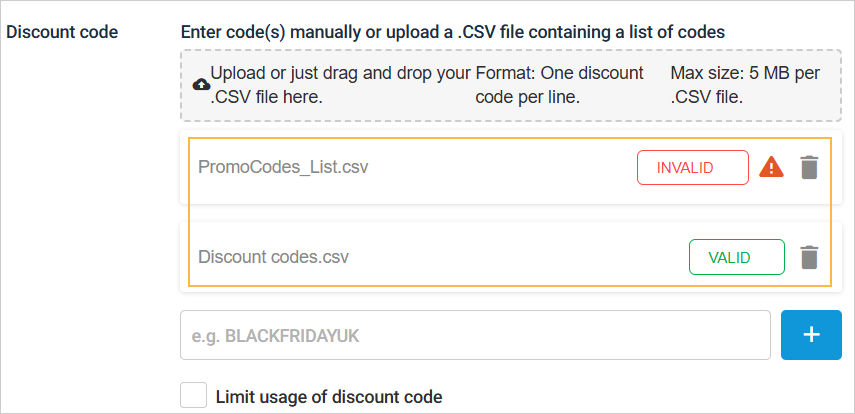The width and height of the screenshot is (855, 414).
Task: Select the PromoCodes_List.csv file name
Action: pos(283,167)
